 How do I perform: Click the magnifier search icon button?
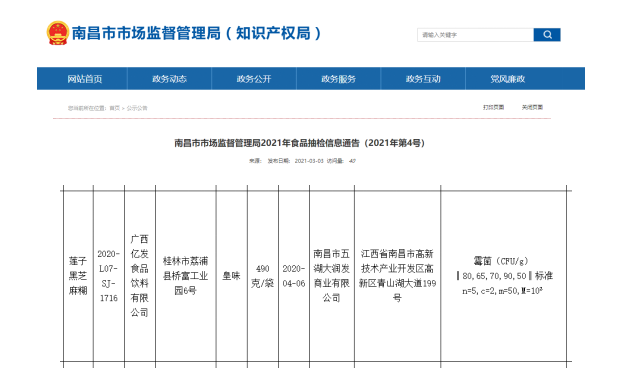coord(547,35)
